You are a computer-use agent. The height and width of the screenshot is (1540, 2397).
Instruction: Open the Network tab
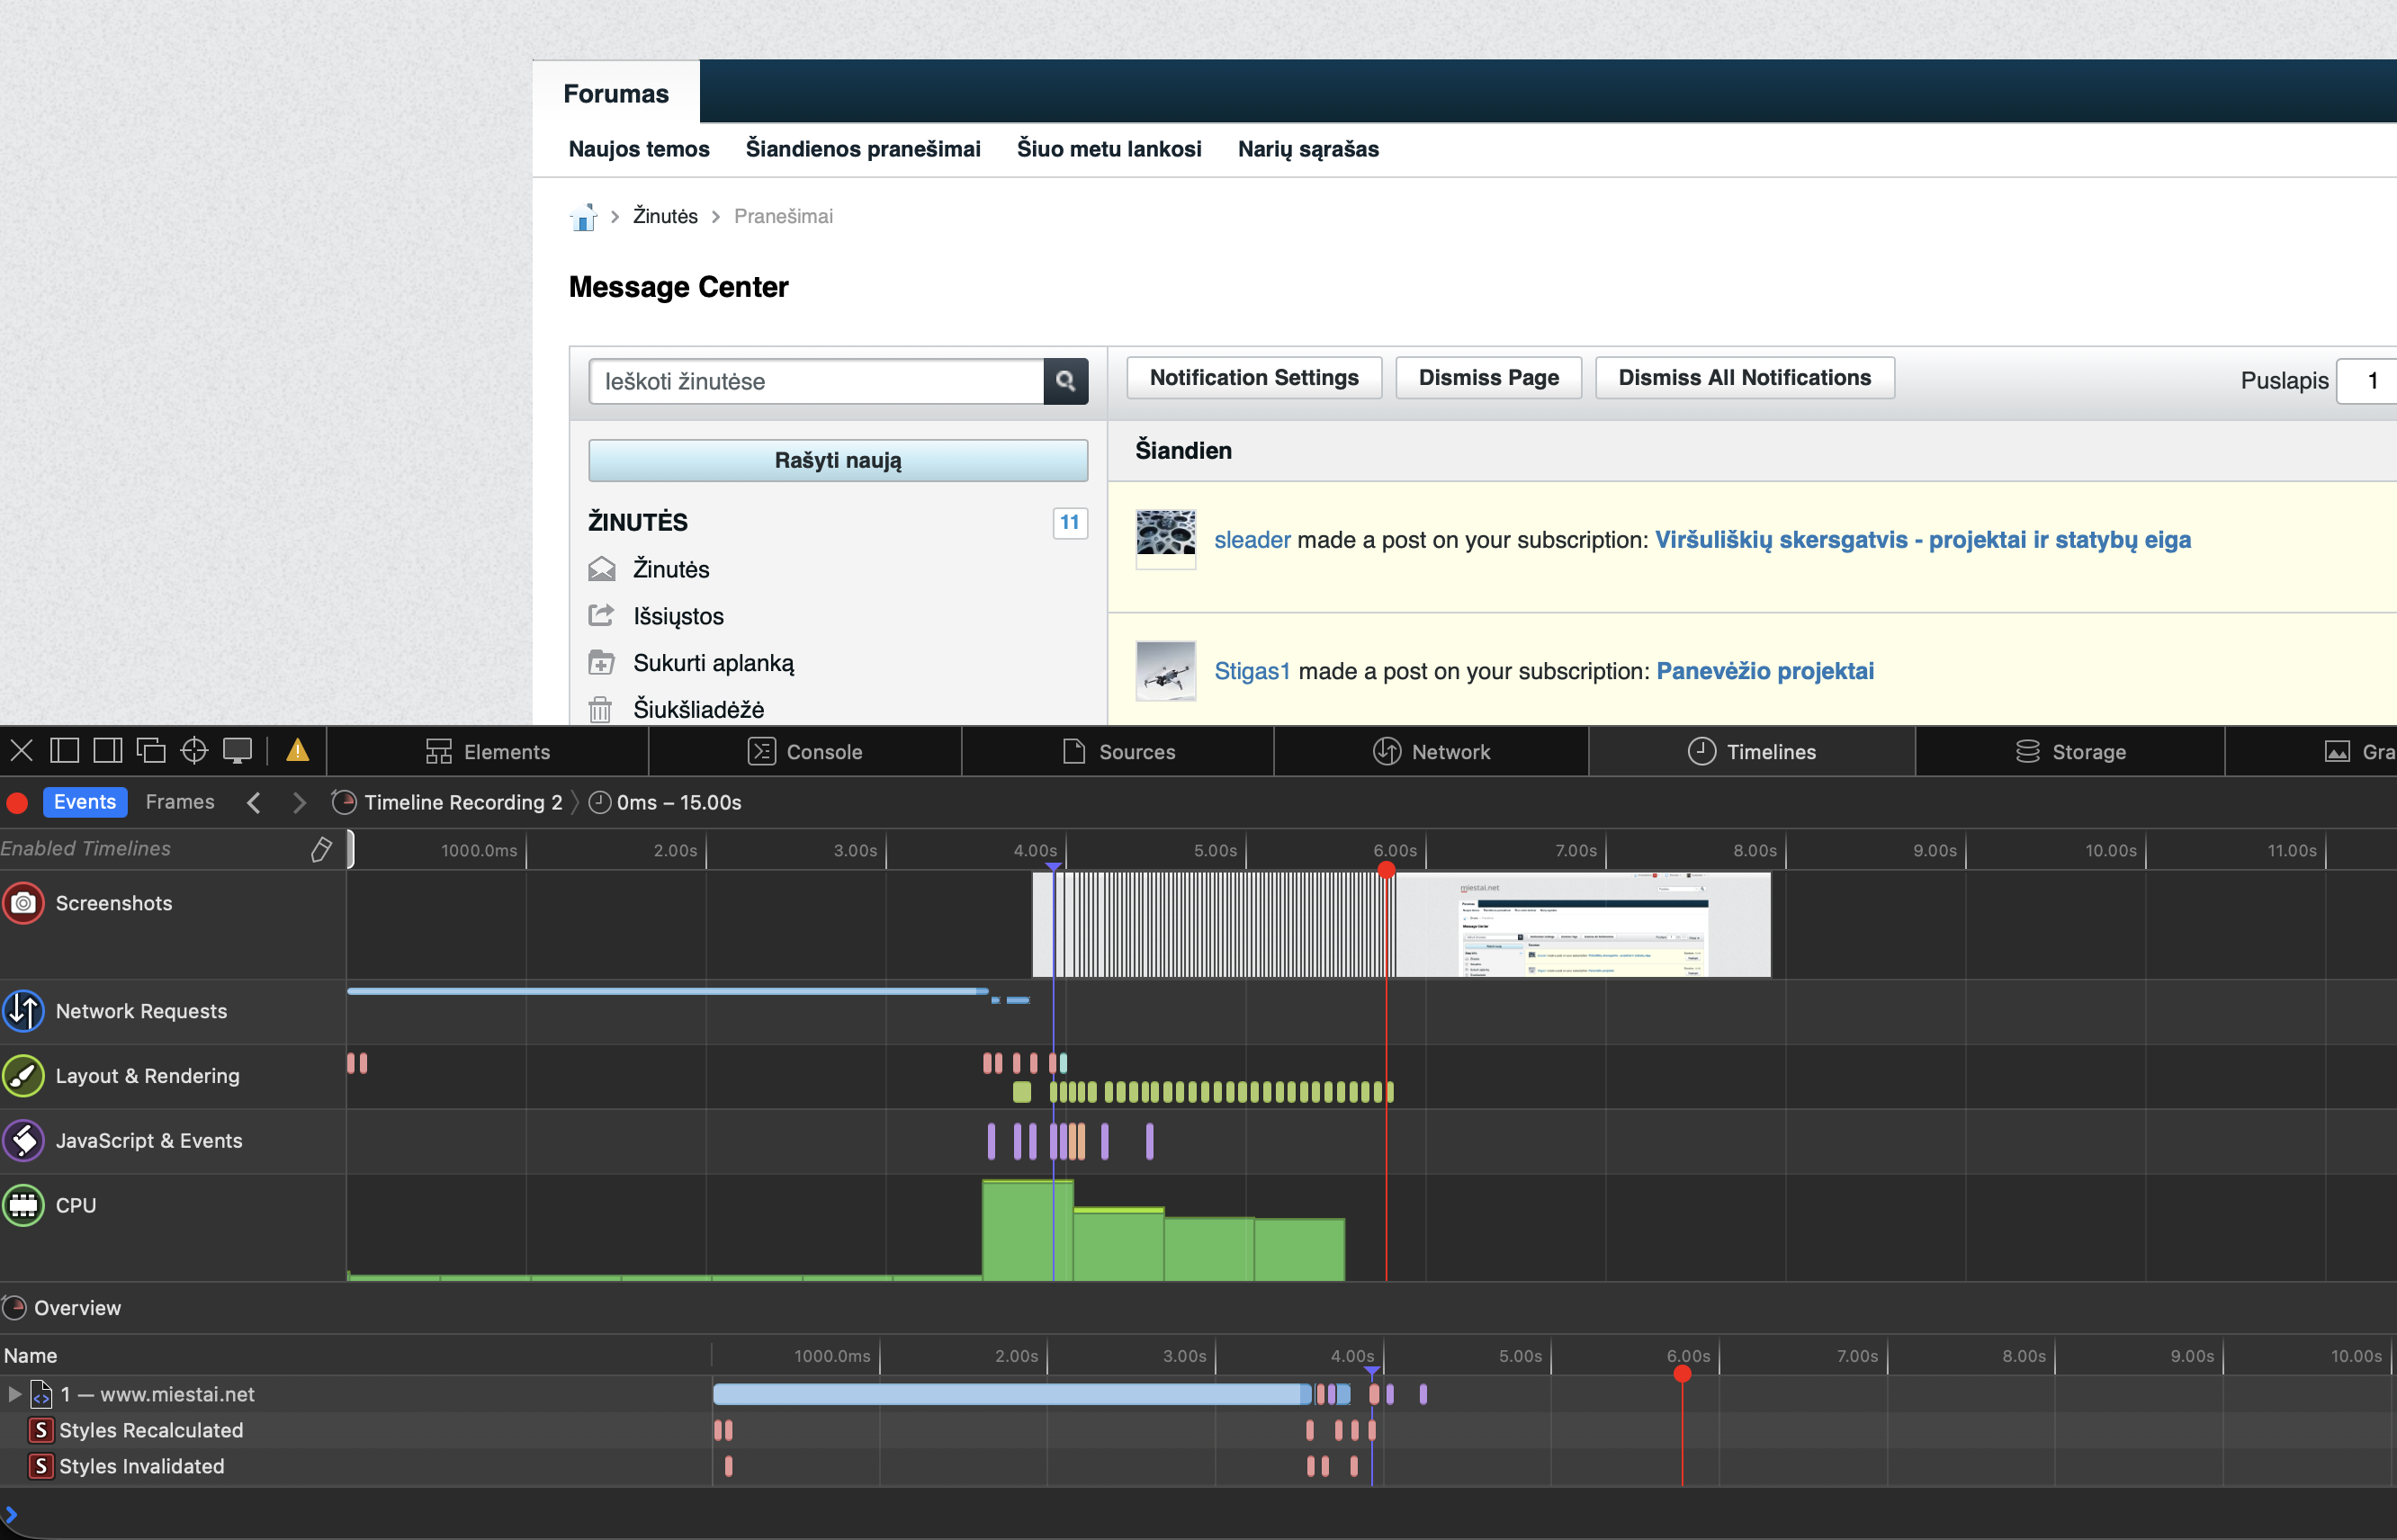tap(1431, 752)
